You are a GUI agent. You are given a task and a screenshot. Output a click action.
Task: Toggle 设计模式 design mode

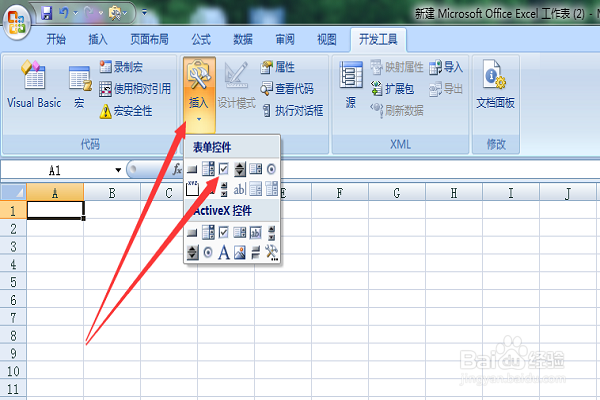(236, 85)
